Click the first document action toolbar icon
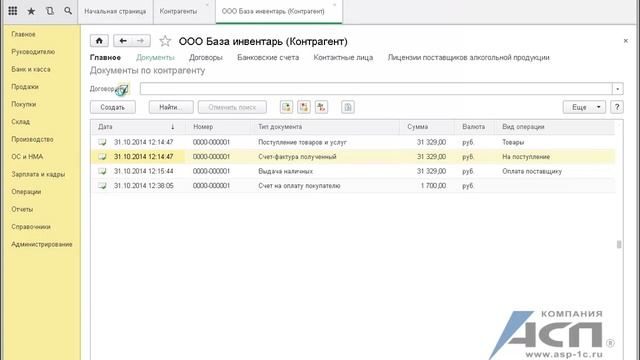Screen dimensions: 640x360 point(287,107)
